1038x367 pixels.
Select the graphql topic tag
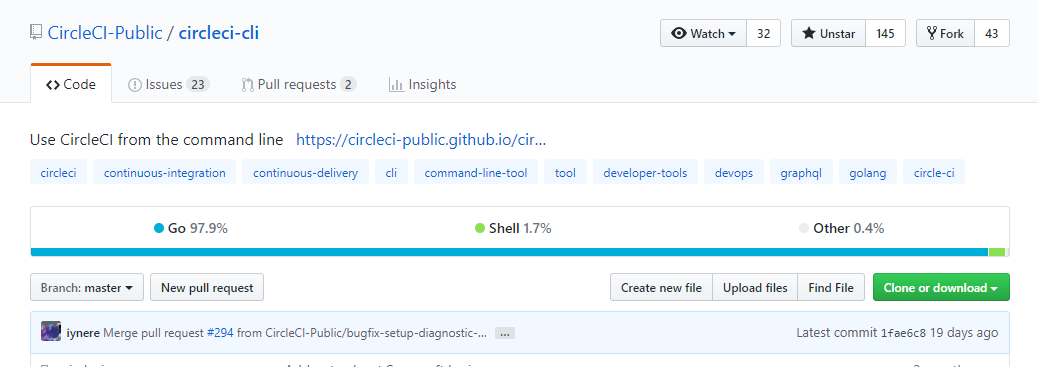pyautogui.click(x=801, y=174)
